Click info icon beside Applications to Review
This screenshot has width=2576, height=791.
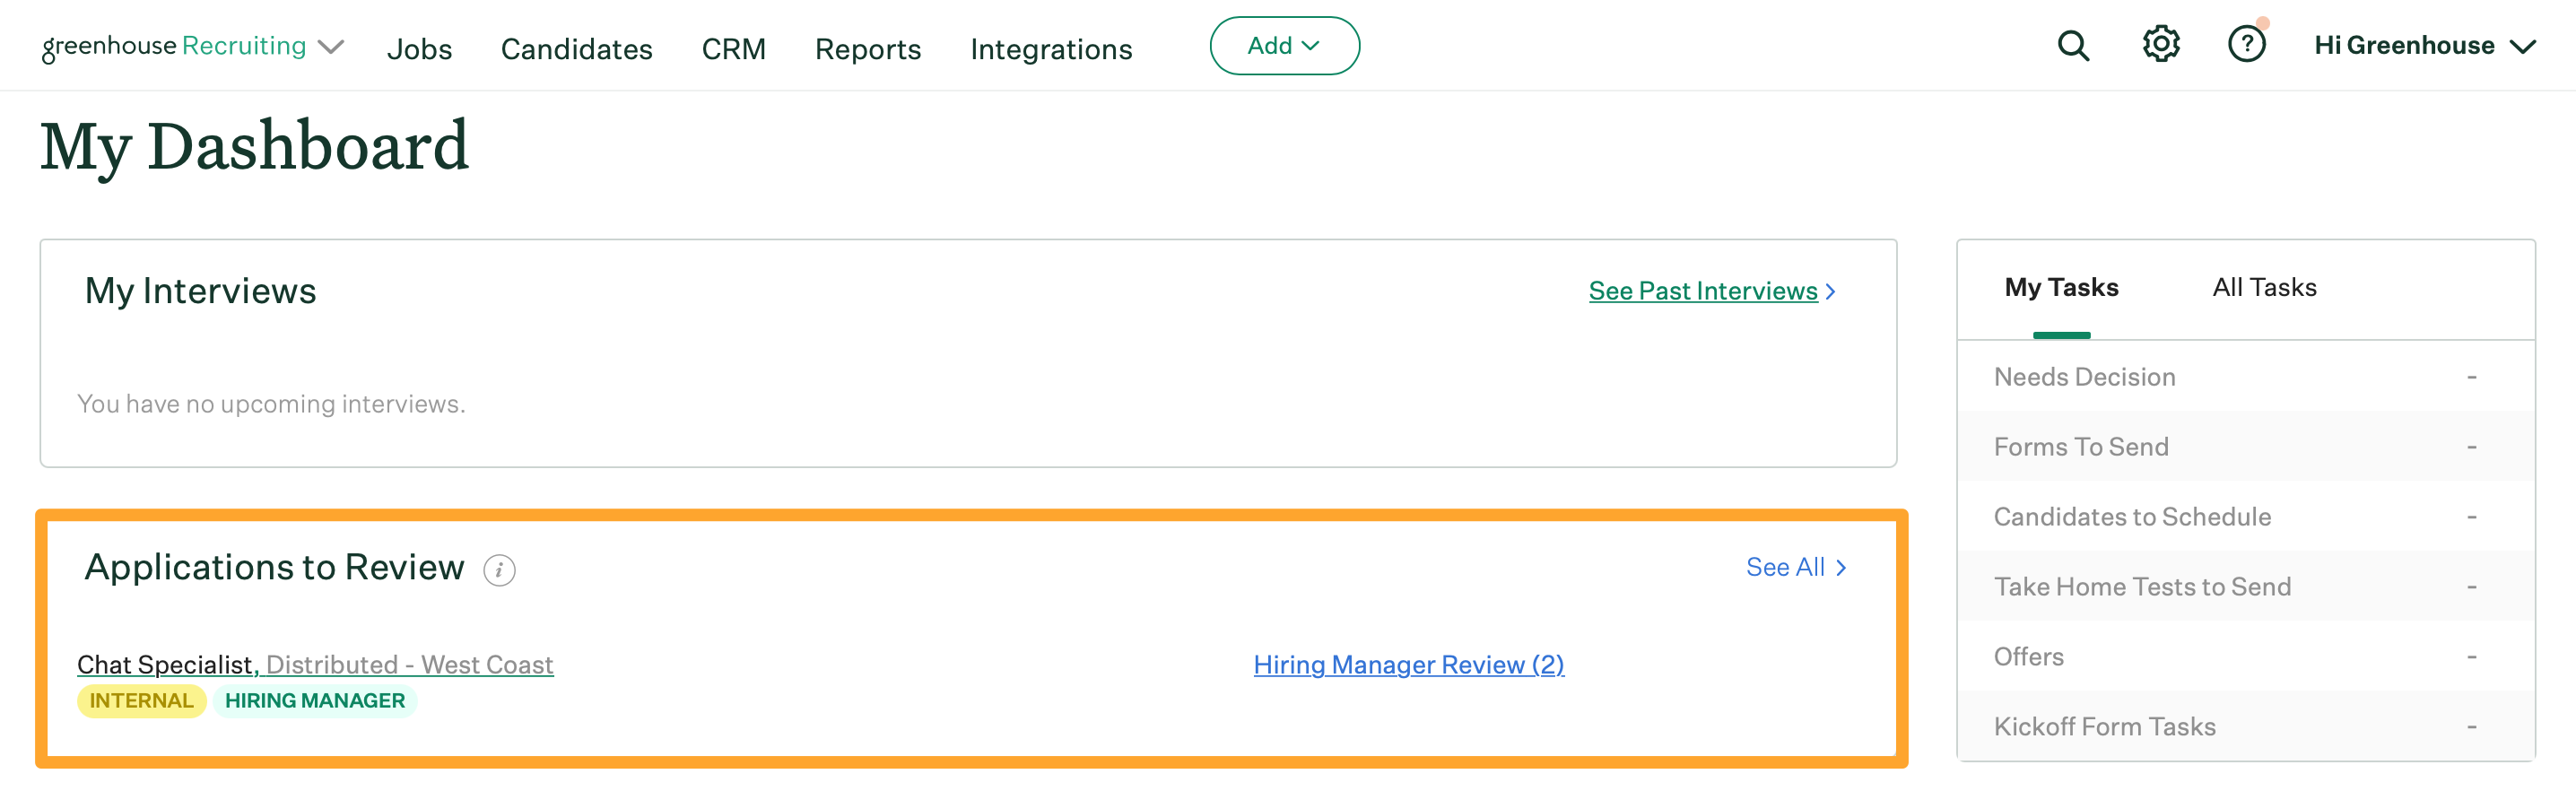point(499,570)
